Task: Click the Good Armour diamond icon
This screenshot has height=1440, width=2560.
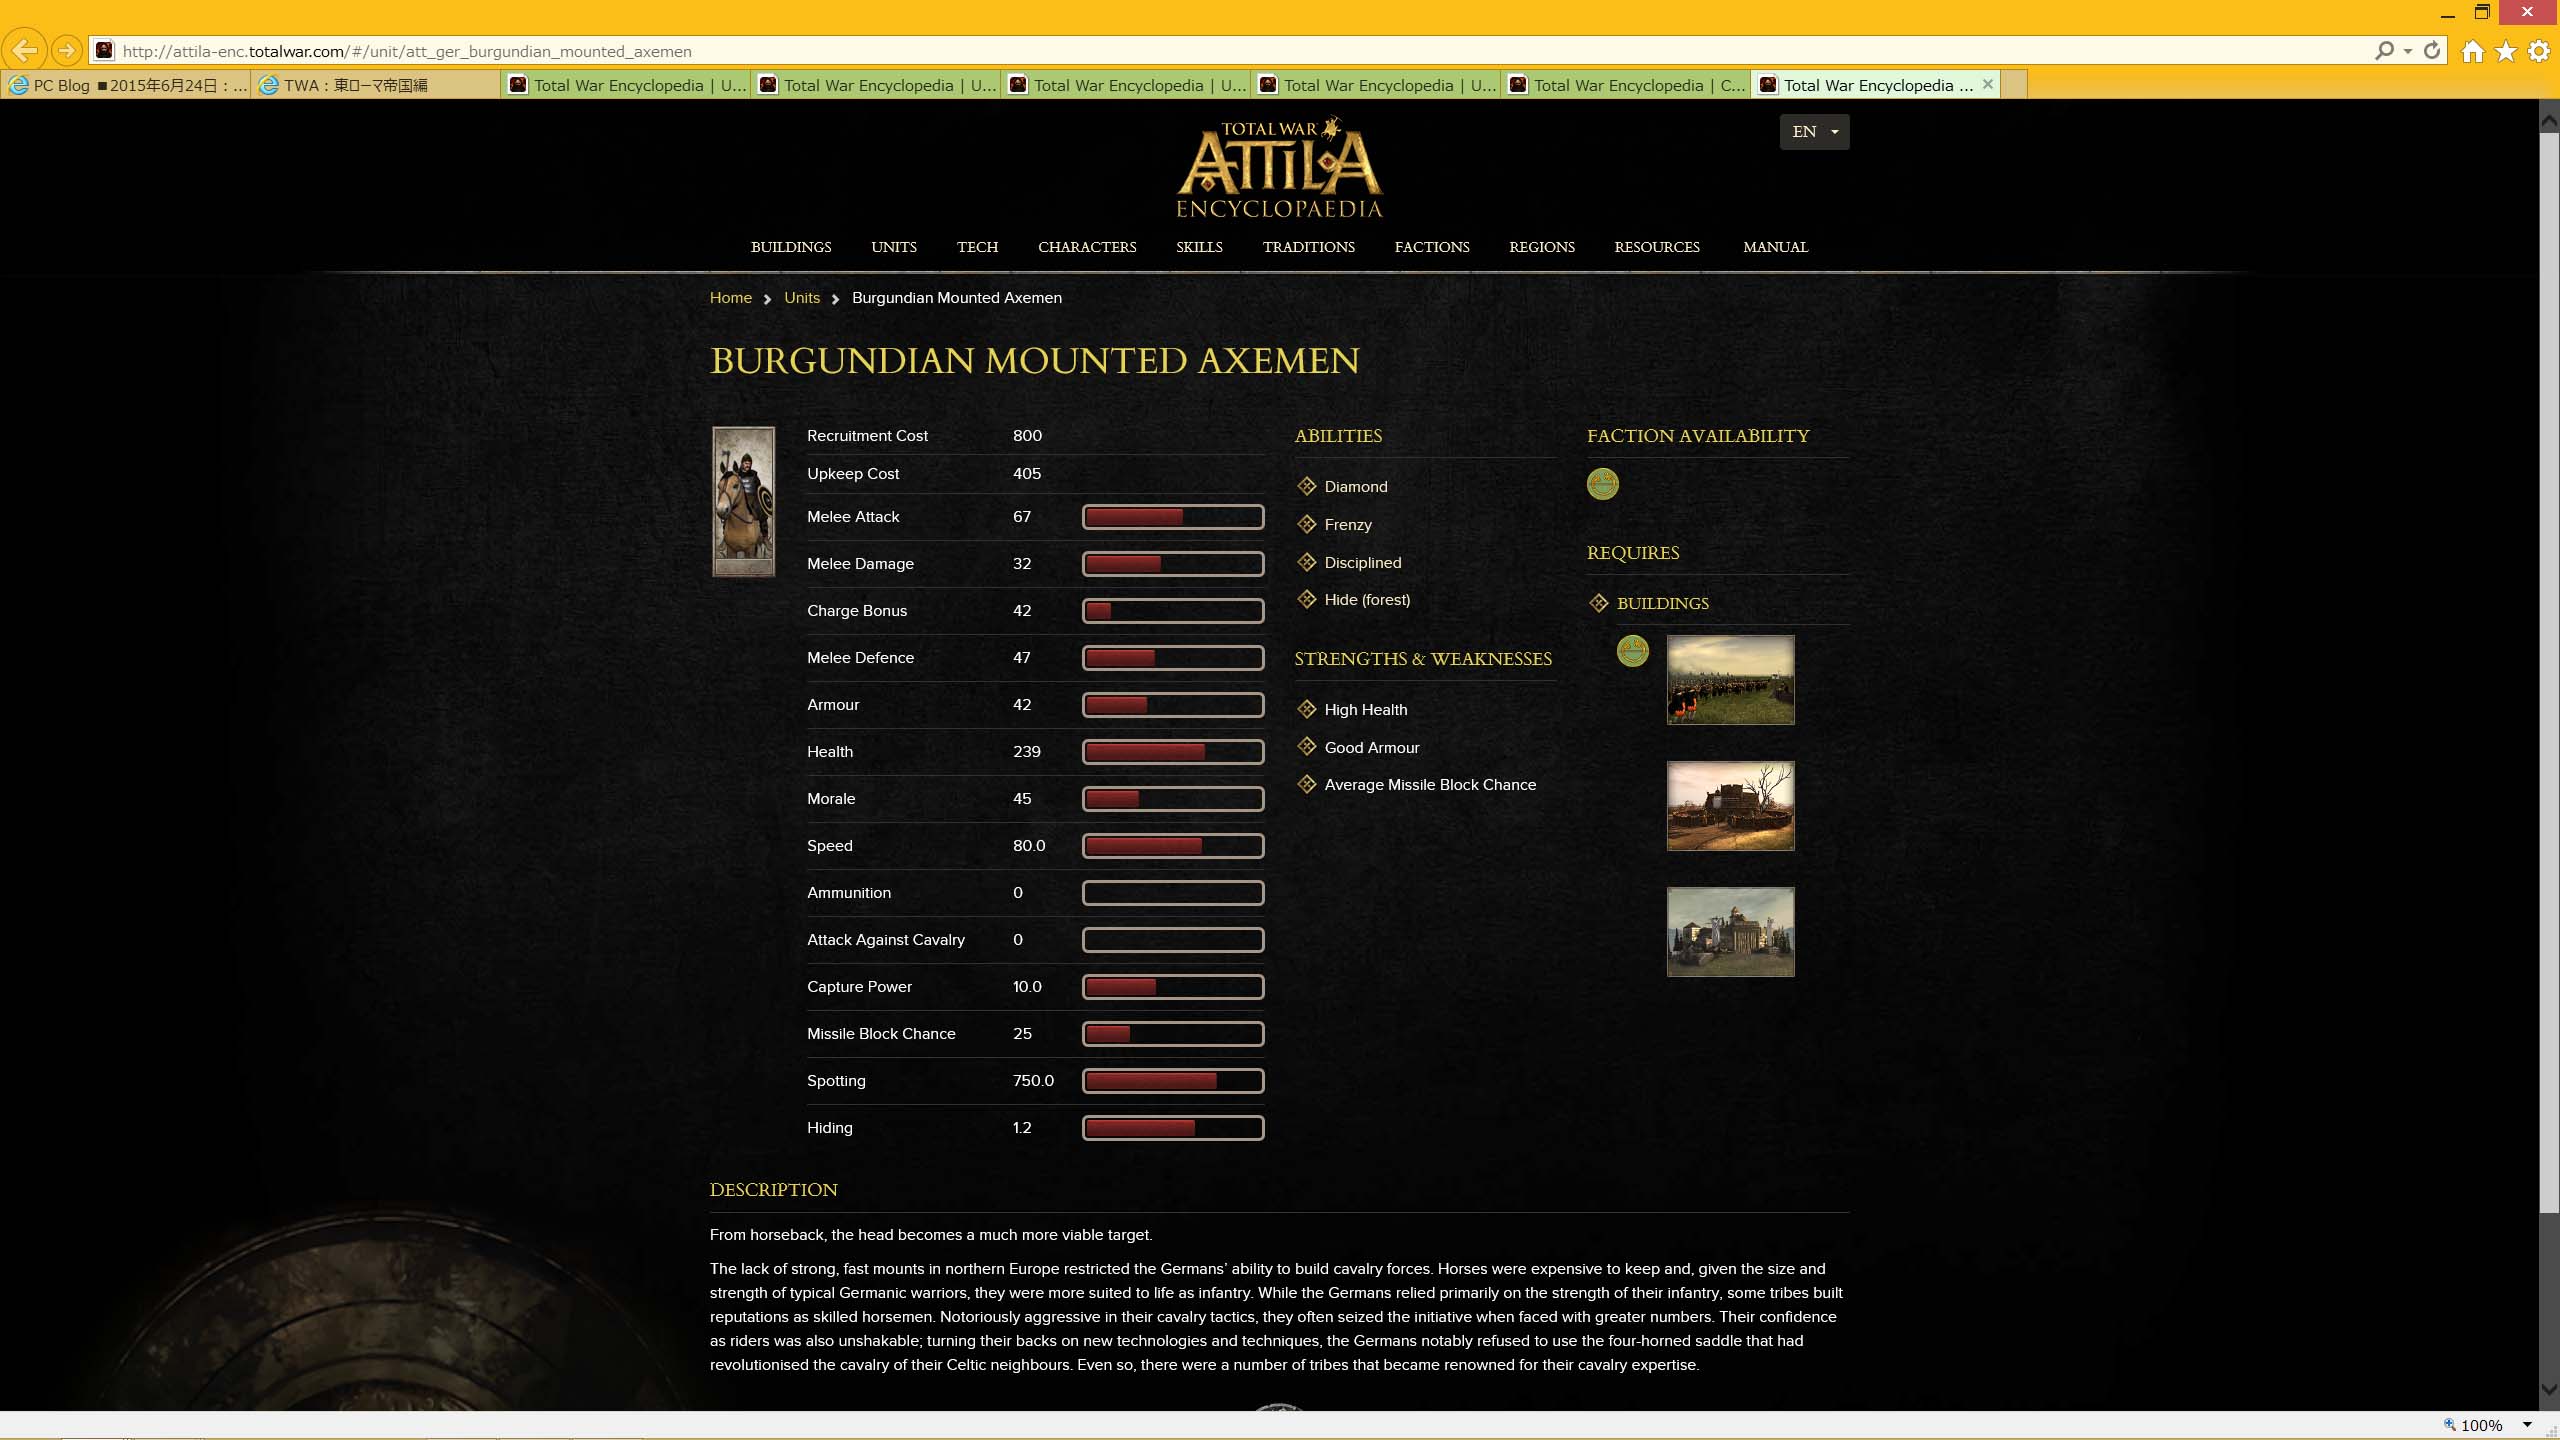Action: pyautogui.click(x=1307, y=748)
